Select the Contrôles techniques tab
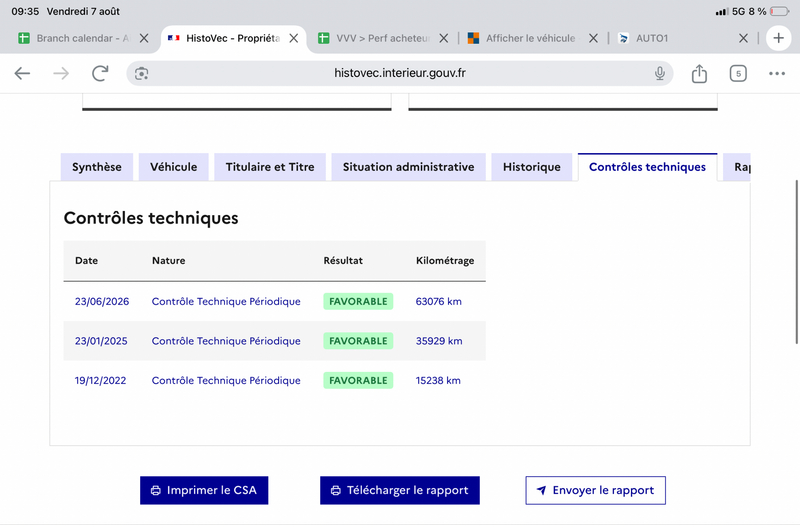This screenshot has height=525, width=800. tap(647, 167)
